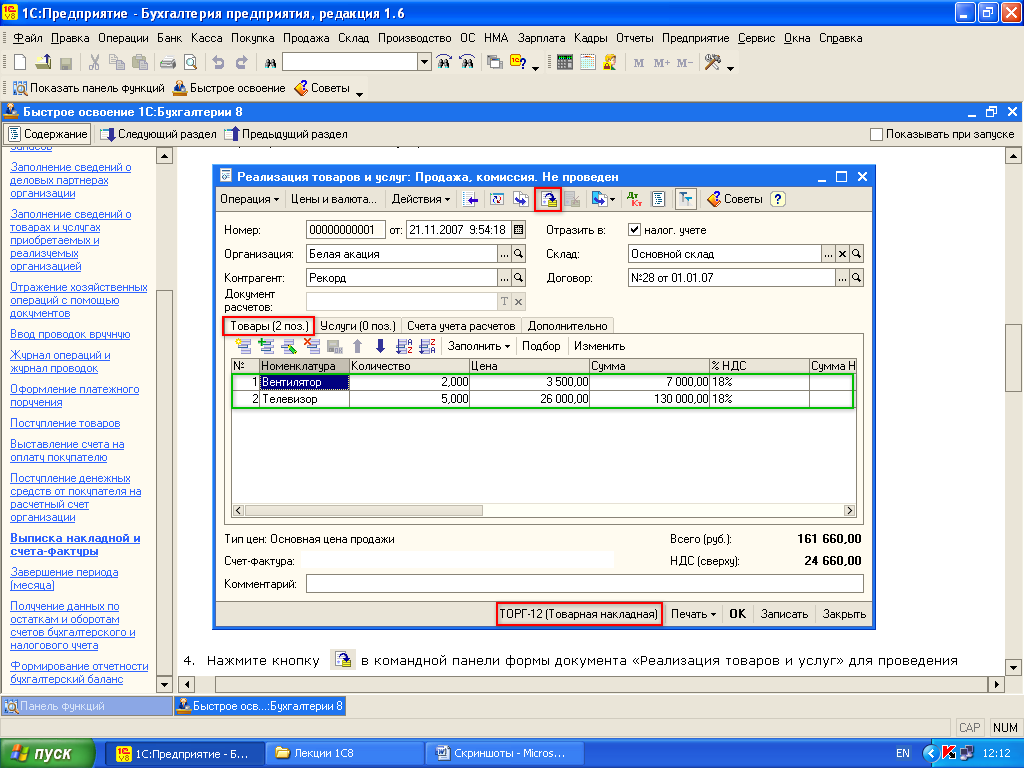The height and width of the screenshot is (768, 1024).
Task: Select the Телевизор row cell
Action: (304, 399)
